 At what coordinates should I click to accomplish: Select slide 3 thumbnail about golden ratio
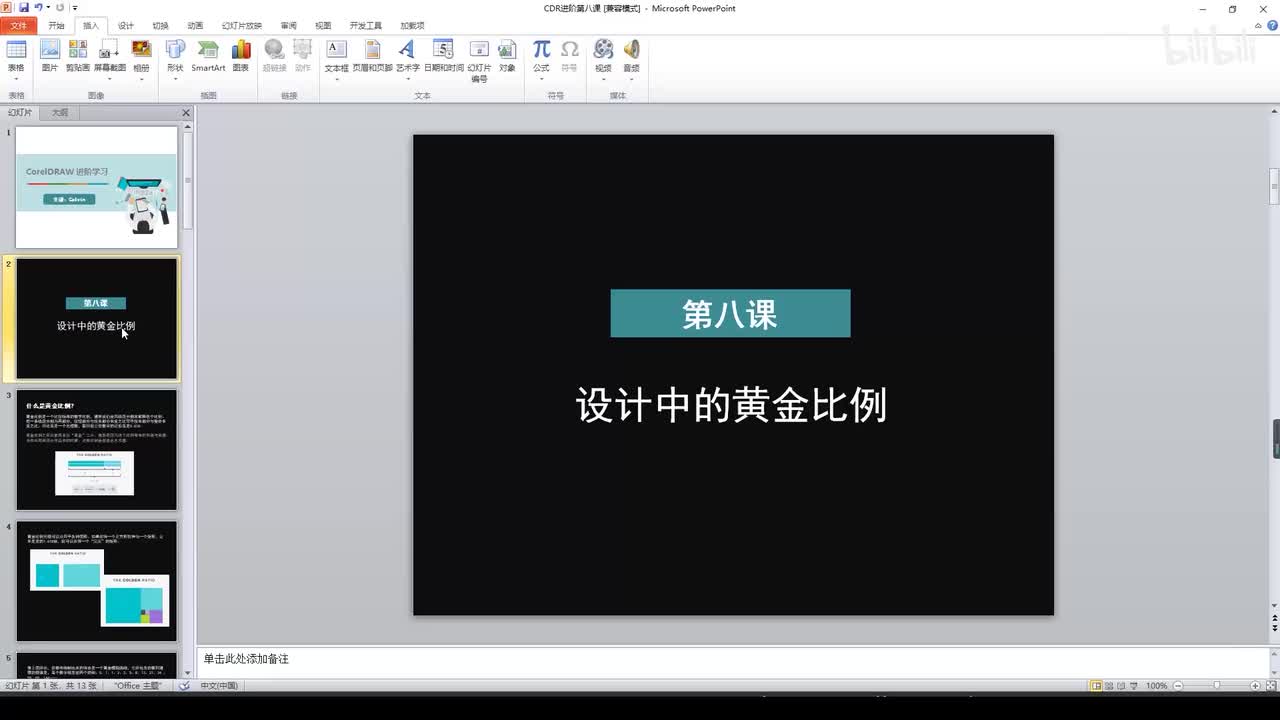(x=96, y=450)
